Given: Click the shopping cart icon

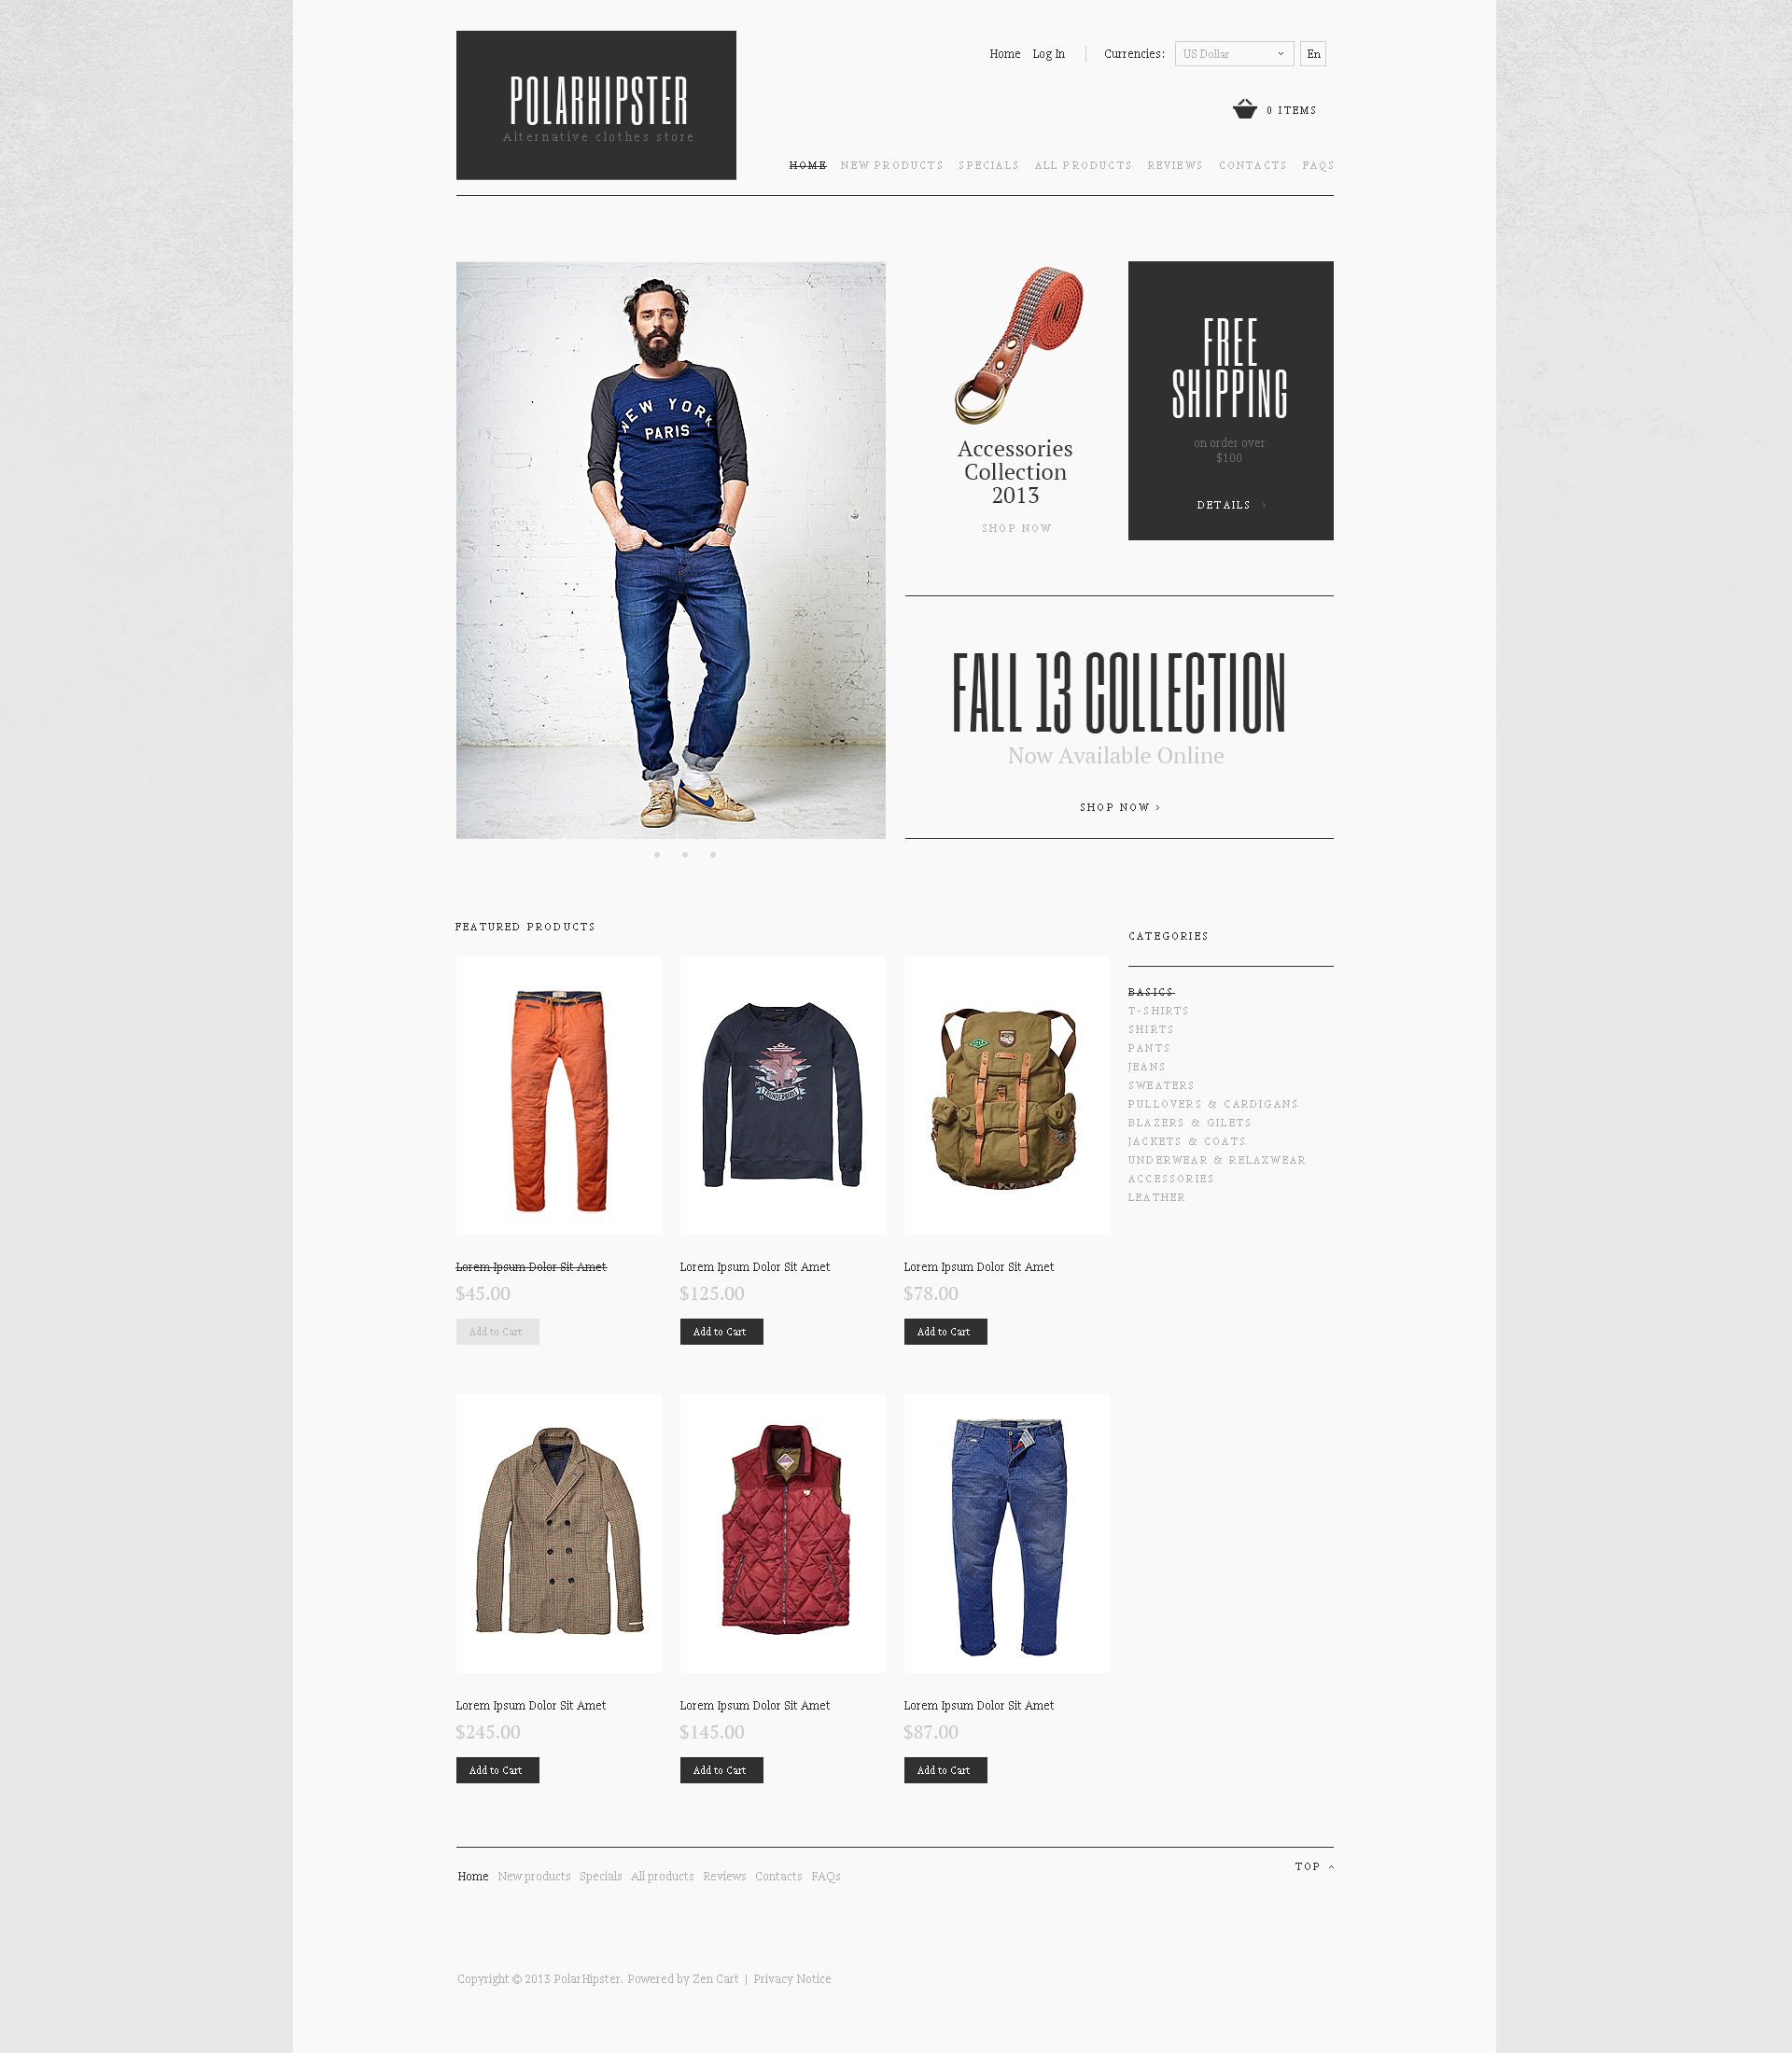Looking at the screenshot, I should click(1240, 110).
